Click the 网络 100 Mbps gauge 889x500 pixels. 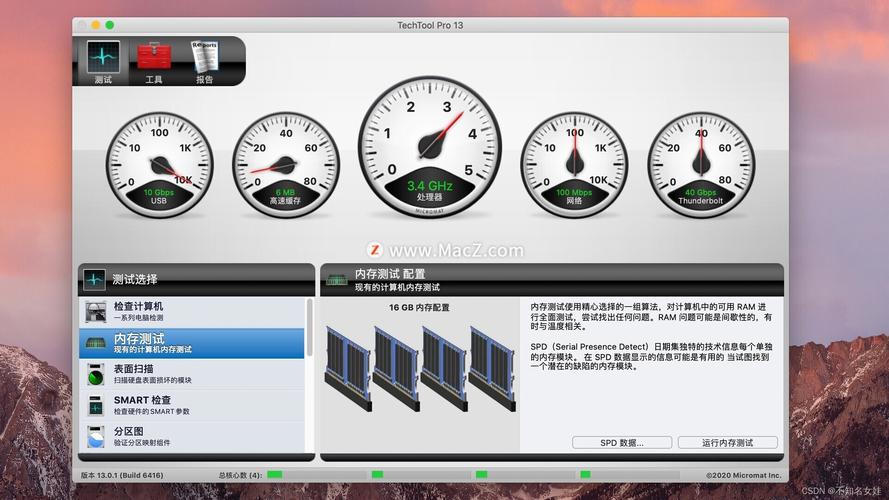[574, 165]
